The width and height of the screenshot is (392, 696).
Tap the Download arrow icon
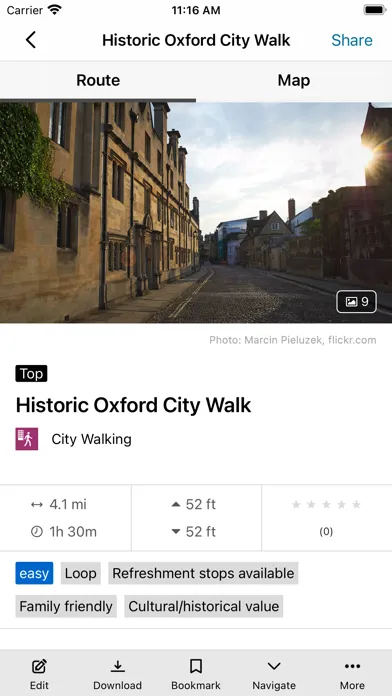coord(117,666)
